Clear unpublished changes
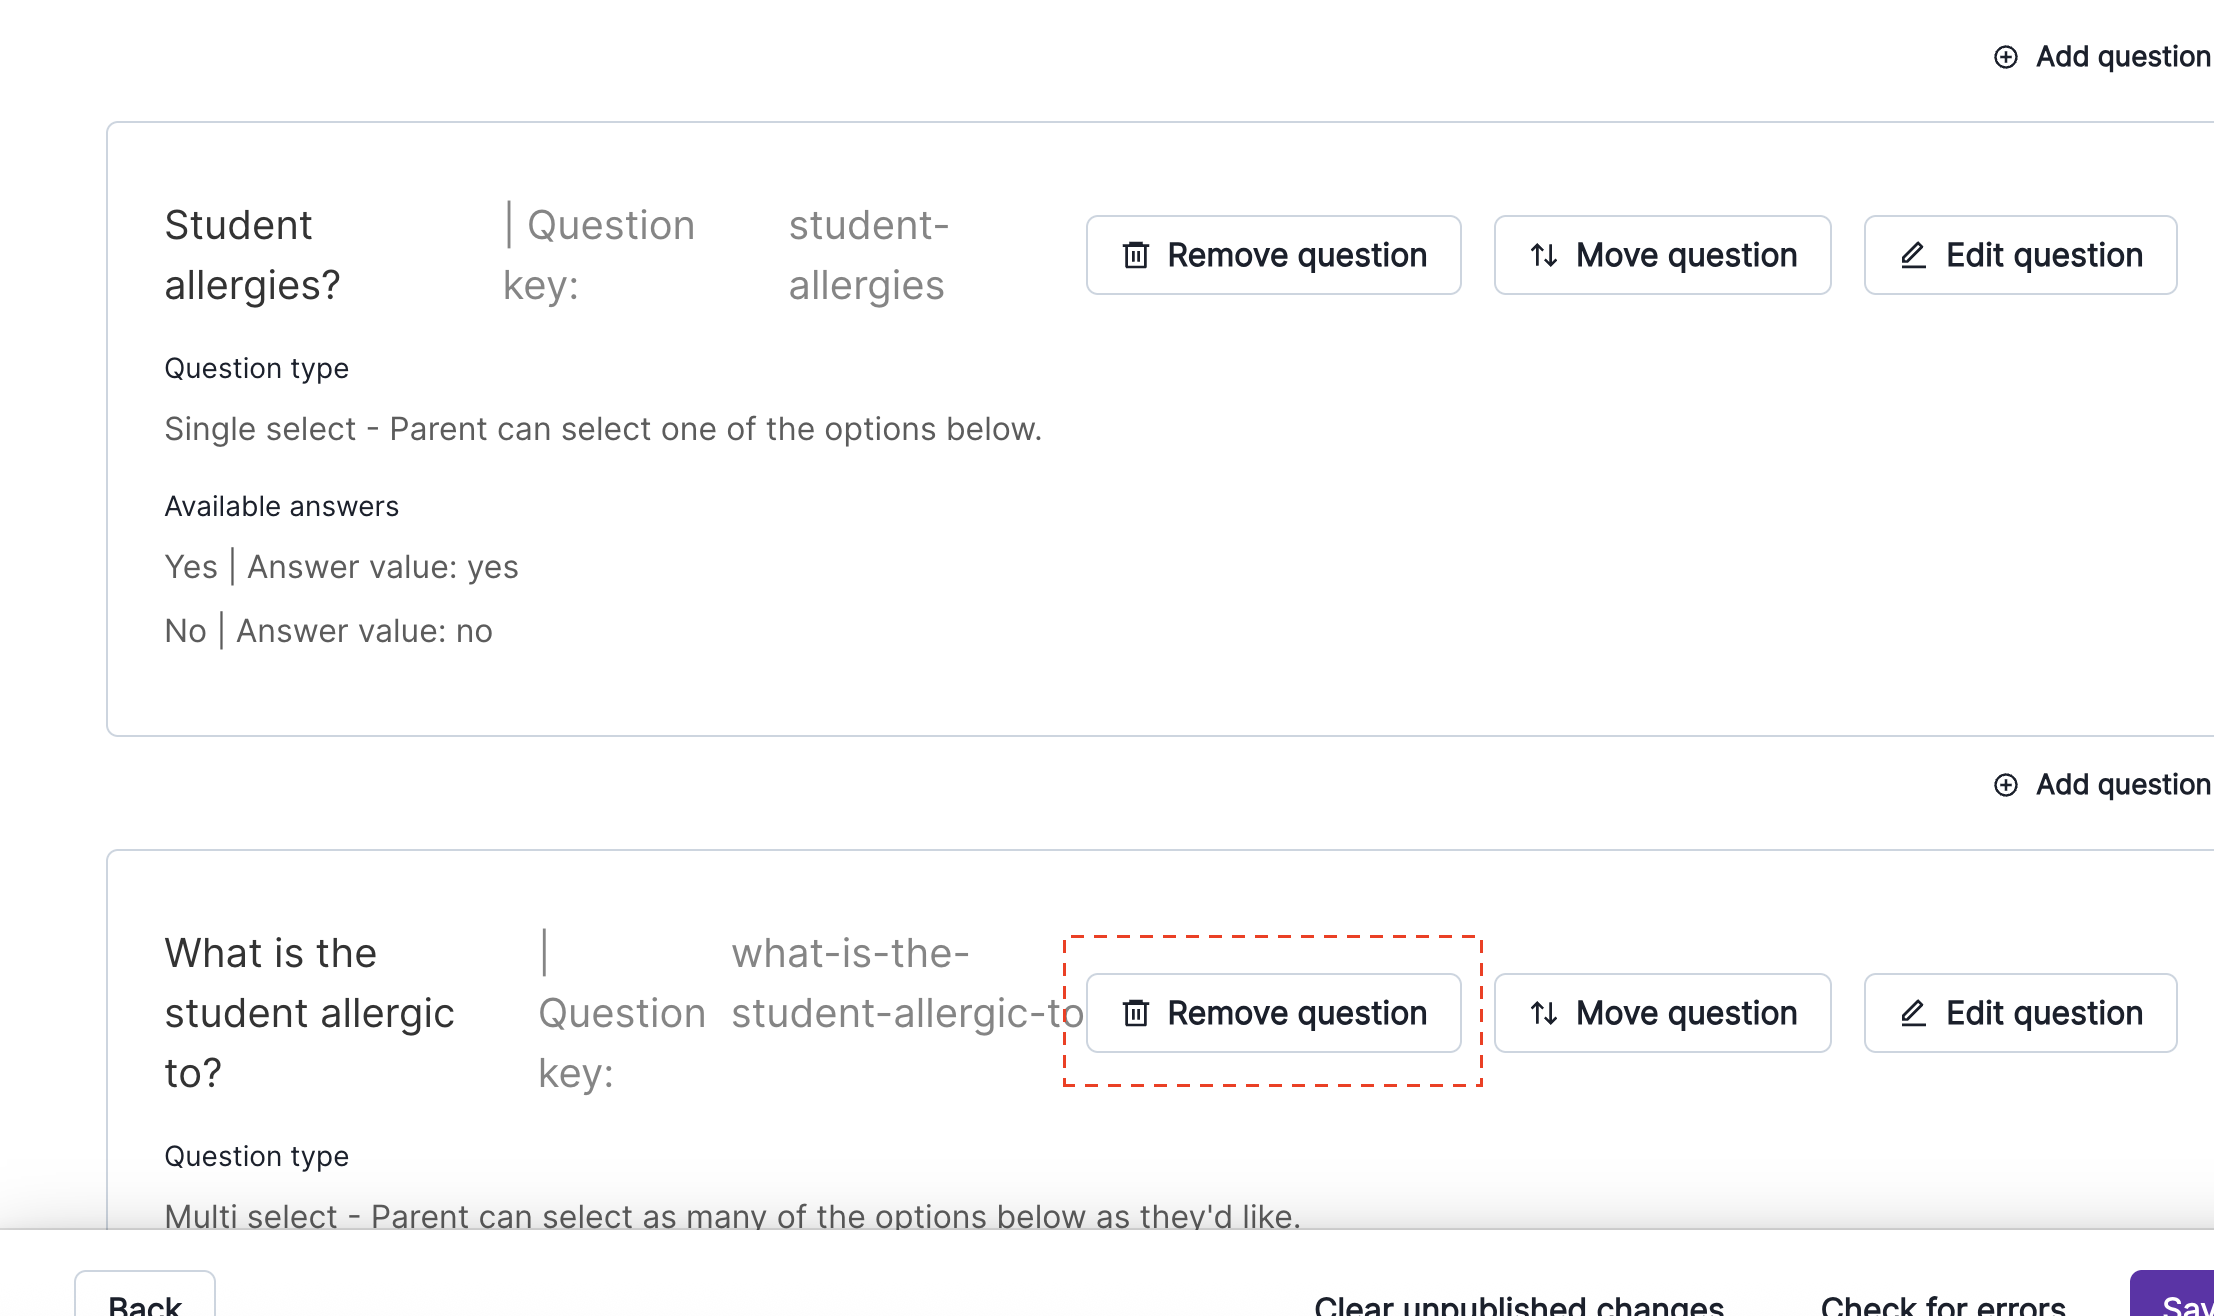The width and height of the screenshot is (2214, 1316). pos(1518,1304)
